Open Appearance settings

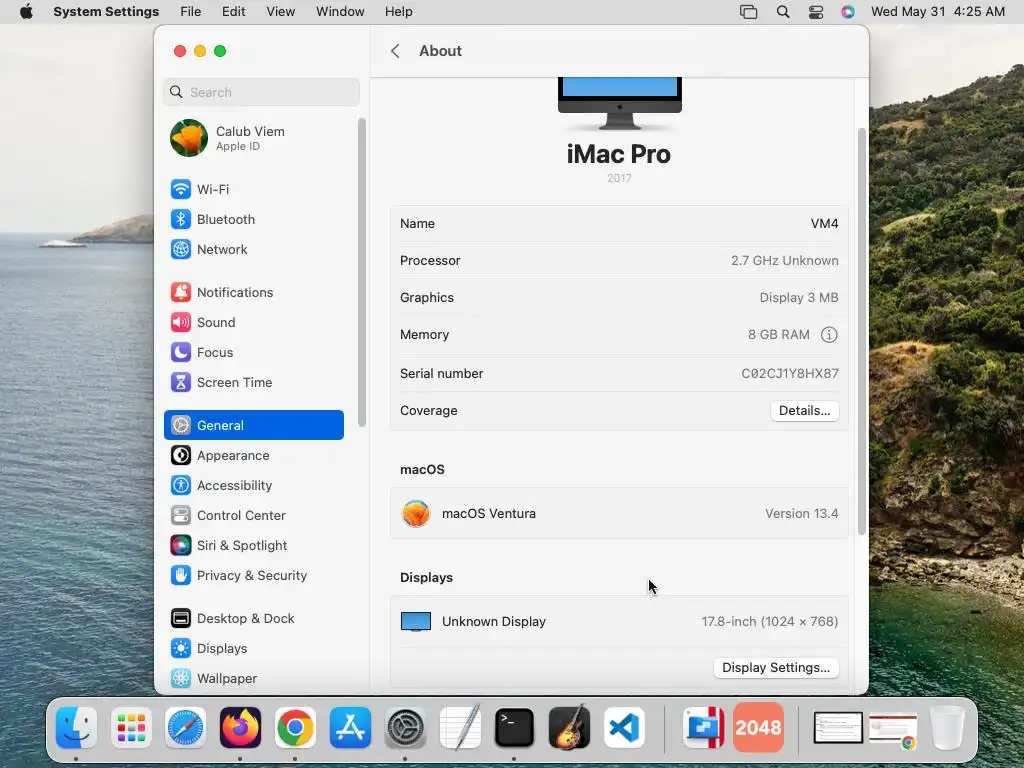[253, 456]
